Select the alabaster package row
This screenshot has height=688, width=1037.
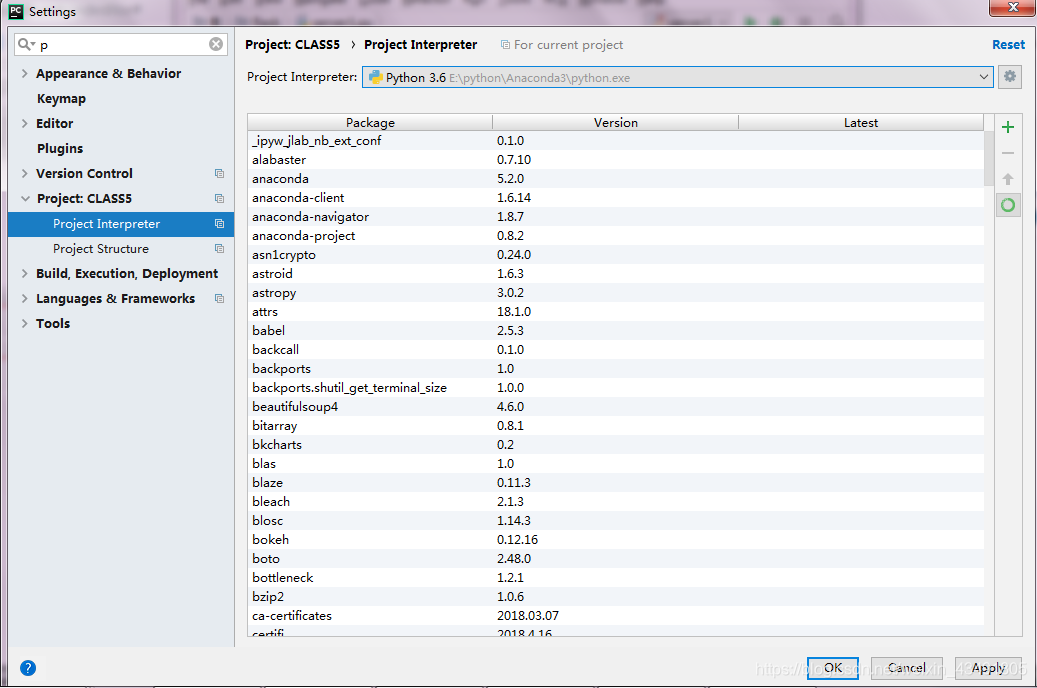coord(616,159)
